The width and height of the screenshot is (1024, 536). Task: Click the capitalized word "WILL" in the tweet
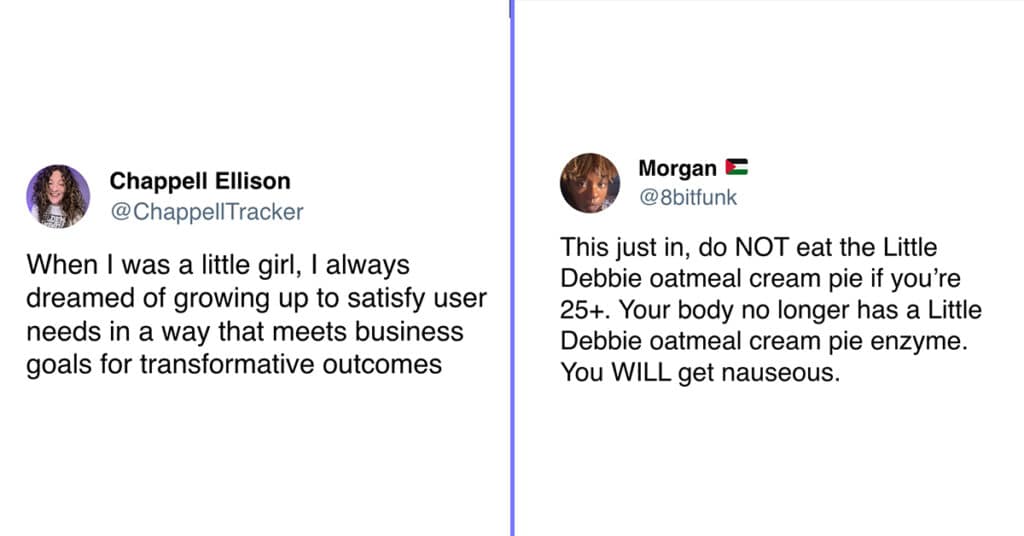[641, 372]
